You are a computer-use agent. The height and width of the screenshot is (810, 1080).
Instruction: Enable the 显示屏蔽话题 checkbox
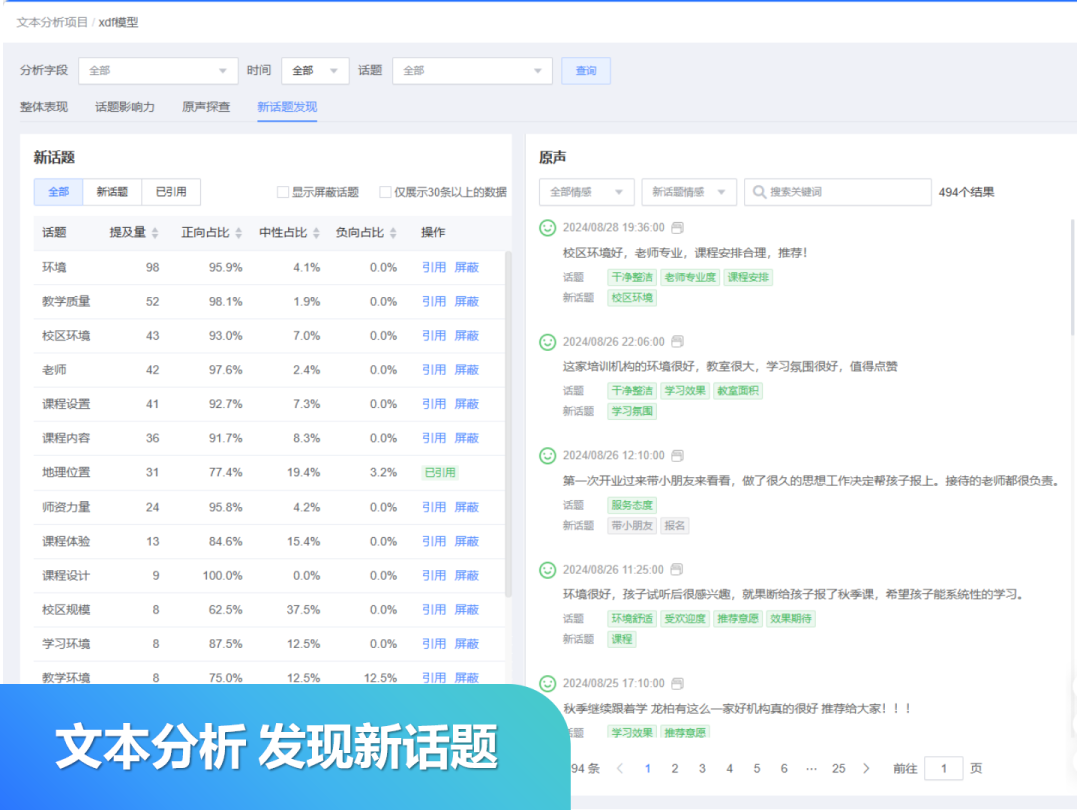pos(283,192)
